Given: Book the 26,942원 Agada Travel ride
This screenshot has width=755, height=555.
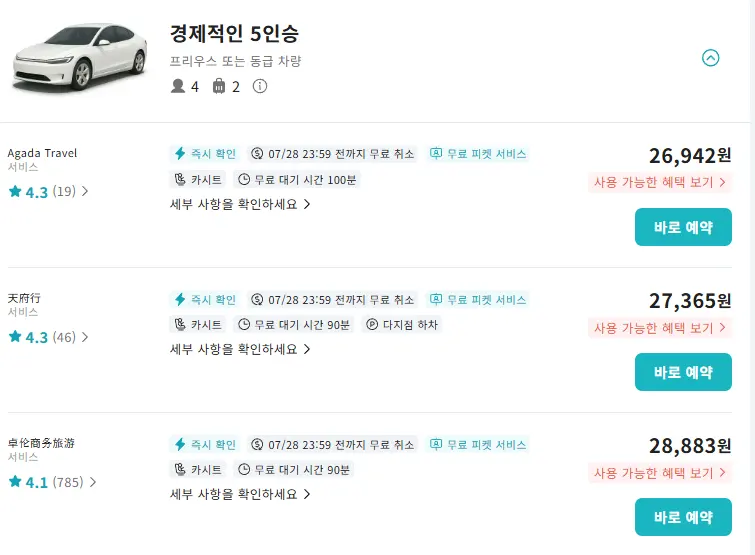Looking at the screenshot, I should point(683,227).
